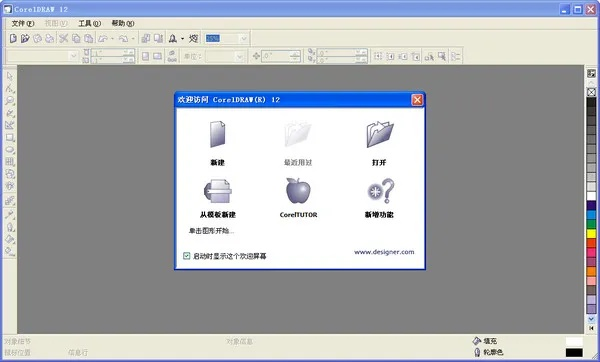This screenshot has width=600, height=362.
Task: Expand the Undo history dropdown arrow
Action: [112, 38]
